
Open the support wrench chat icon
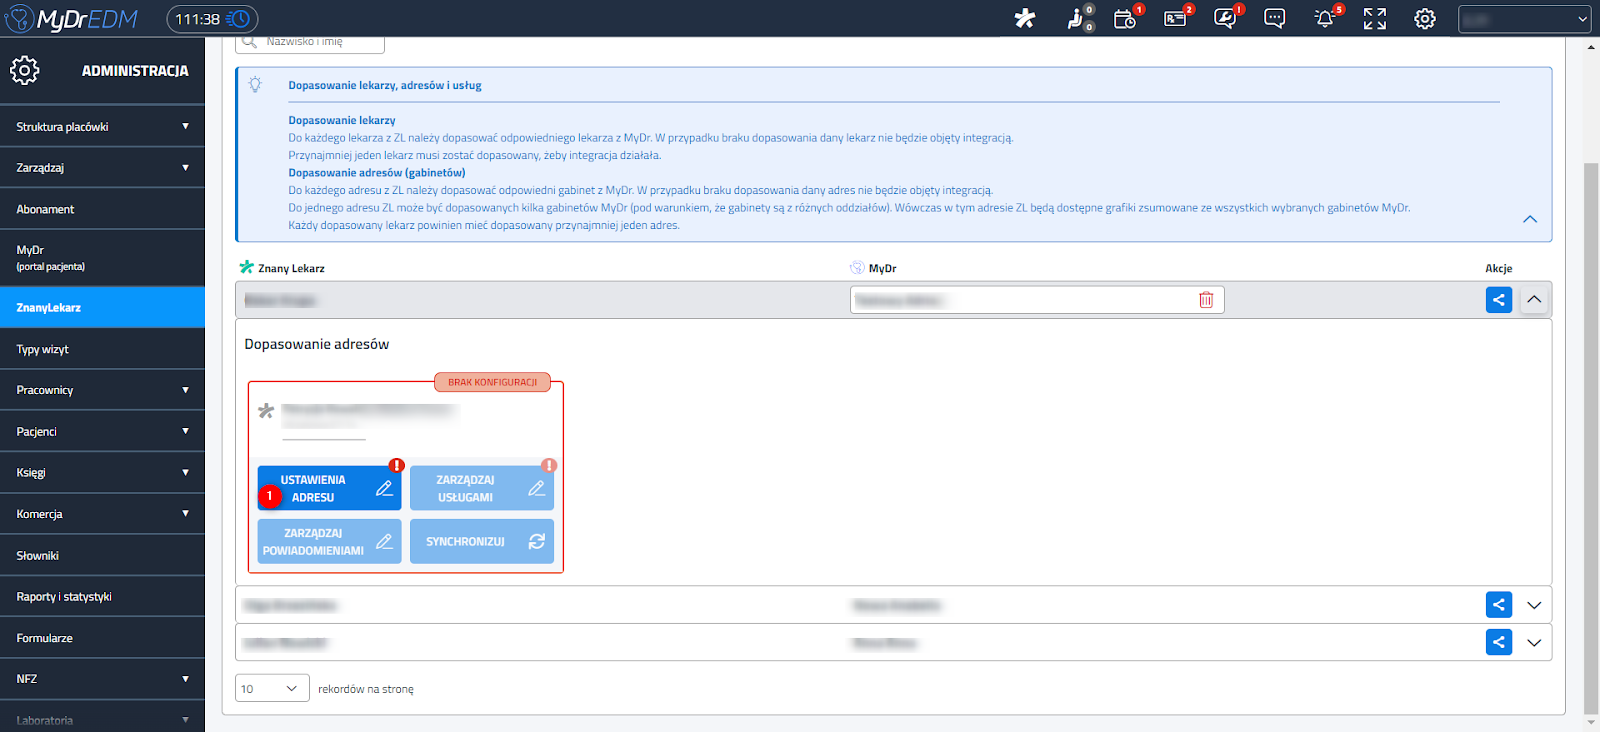tap(1225, 18)
